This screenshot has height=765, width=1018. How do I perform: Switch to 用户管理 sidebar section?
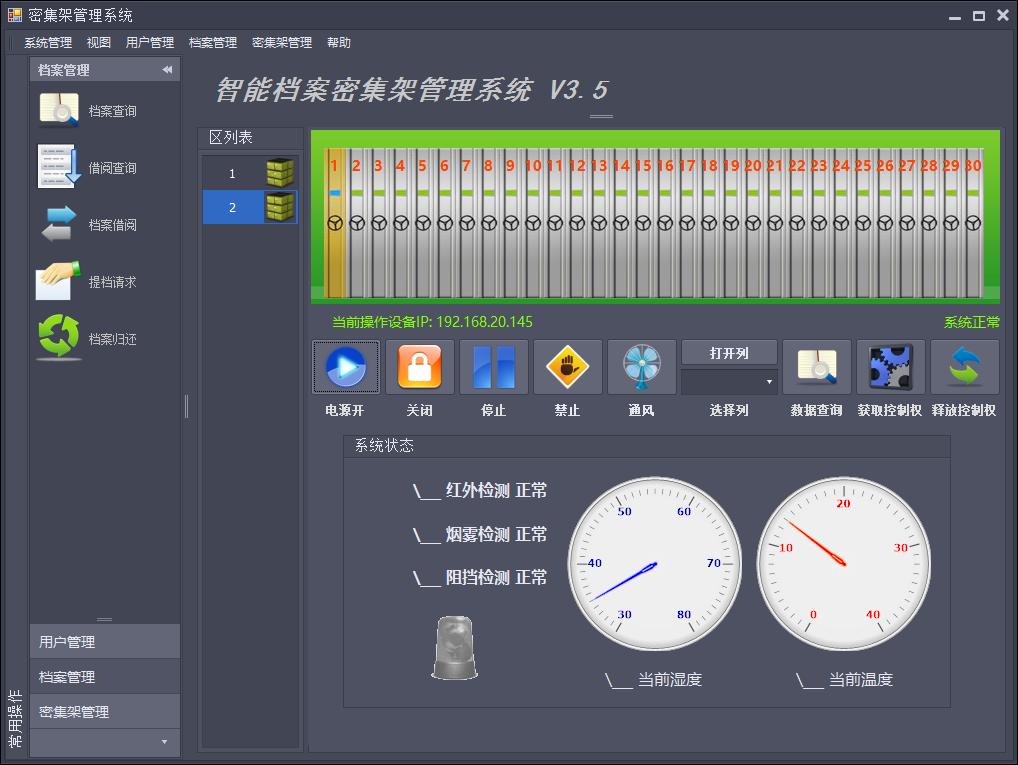click(105, 642)
